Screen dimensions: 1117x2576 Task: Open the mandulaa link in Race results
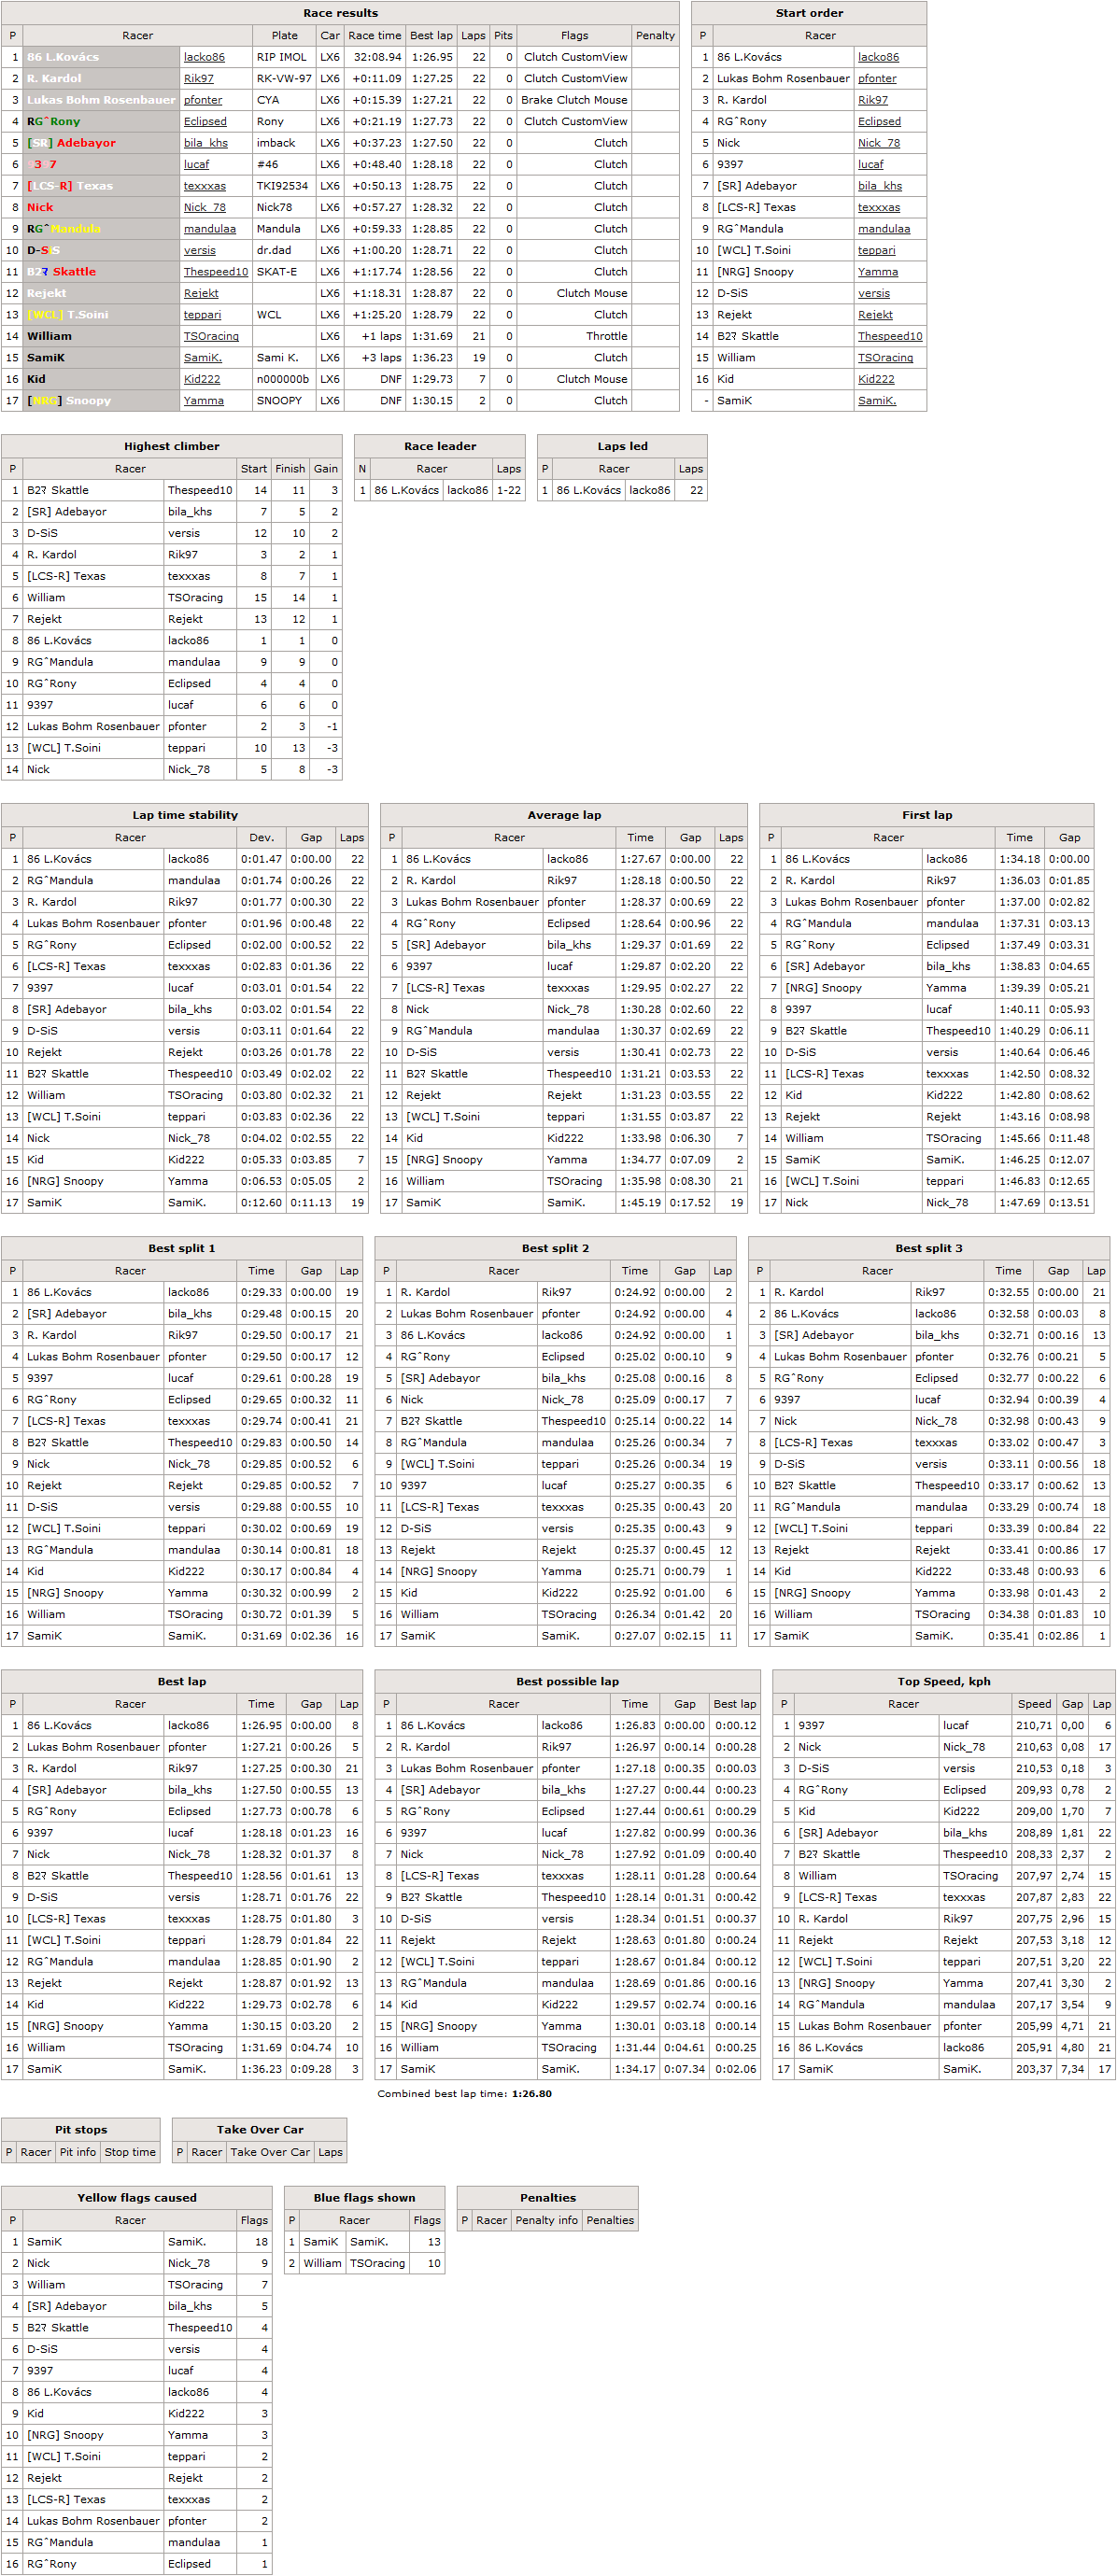pyautogui.click(x=210, y=229)
